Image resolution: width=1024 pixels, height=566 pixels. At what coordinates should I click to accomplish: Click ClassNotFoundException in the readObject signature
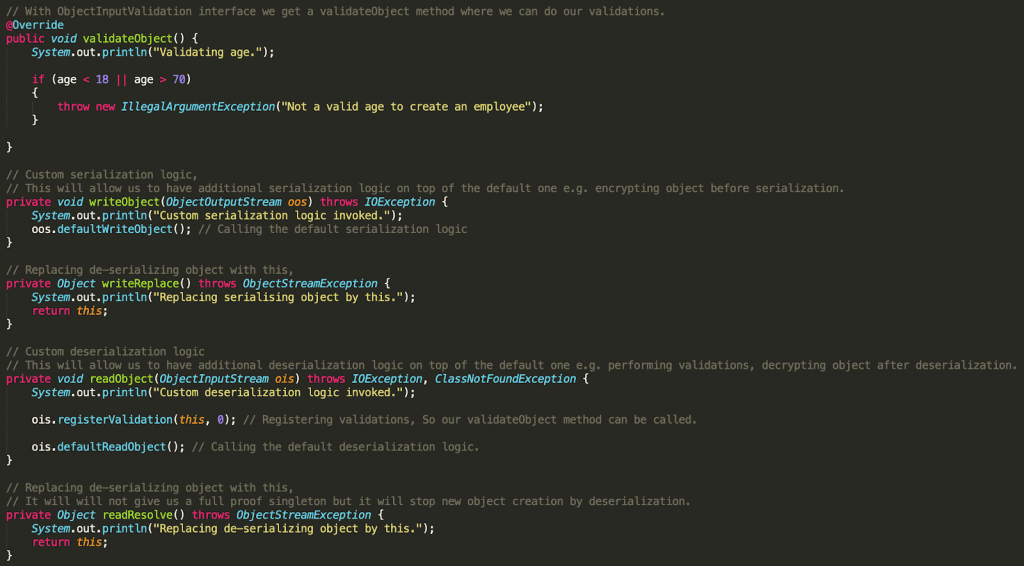505,379
